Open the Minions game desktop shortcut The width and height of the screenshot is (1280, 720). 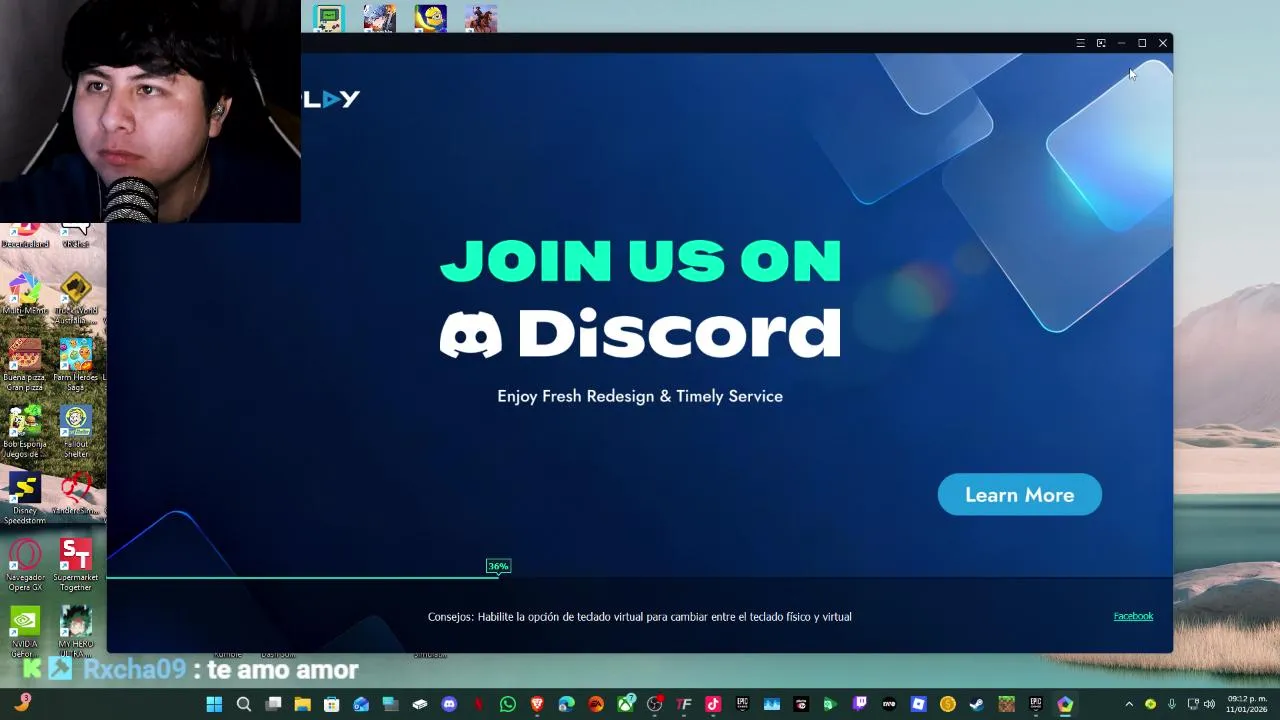(x=430, y=18)
